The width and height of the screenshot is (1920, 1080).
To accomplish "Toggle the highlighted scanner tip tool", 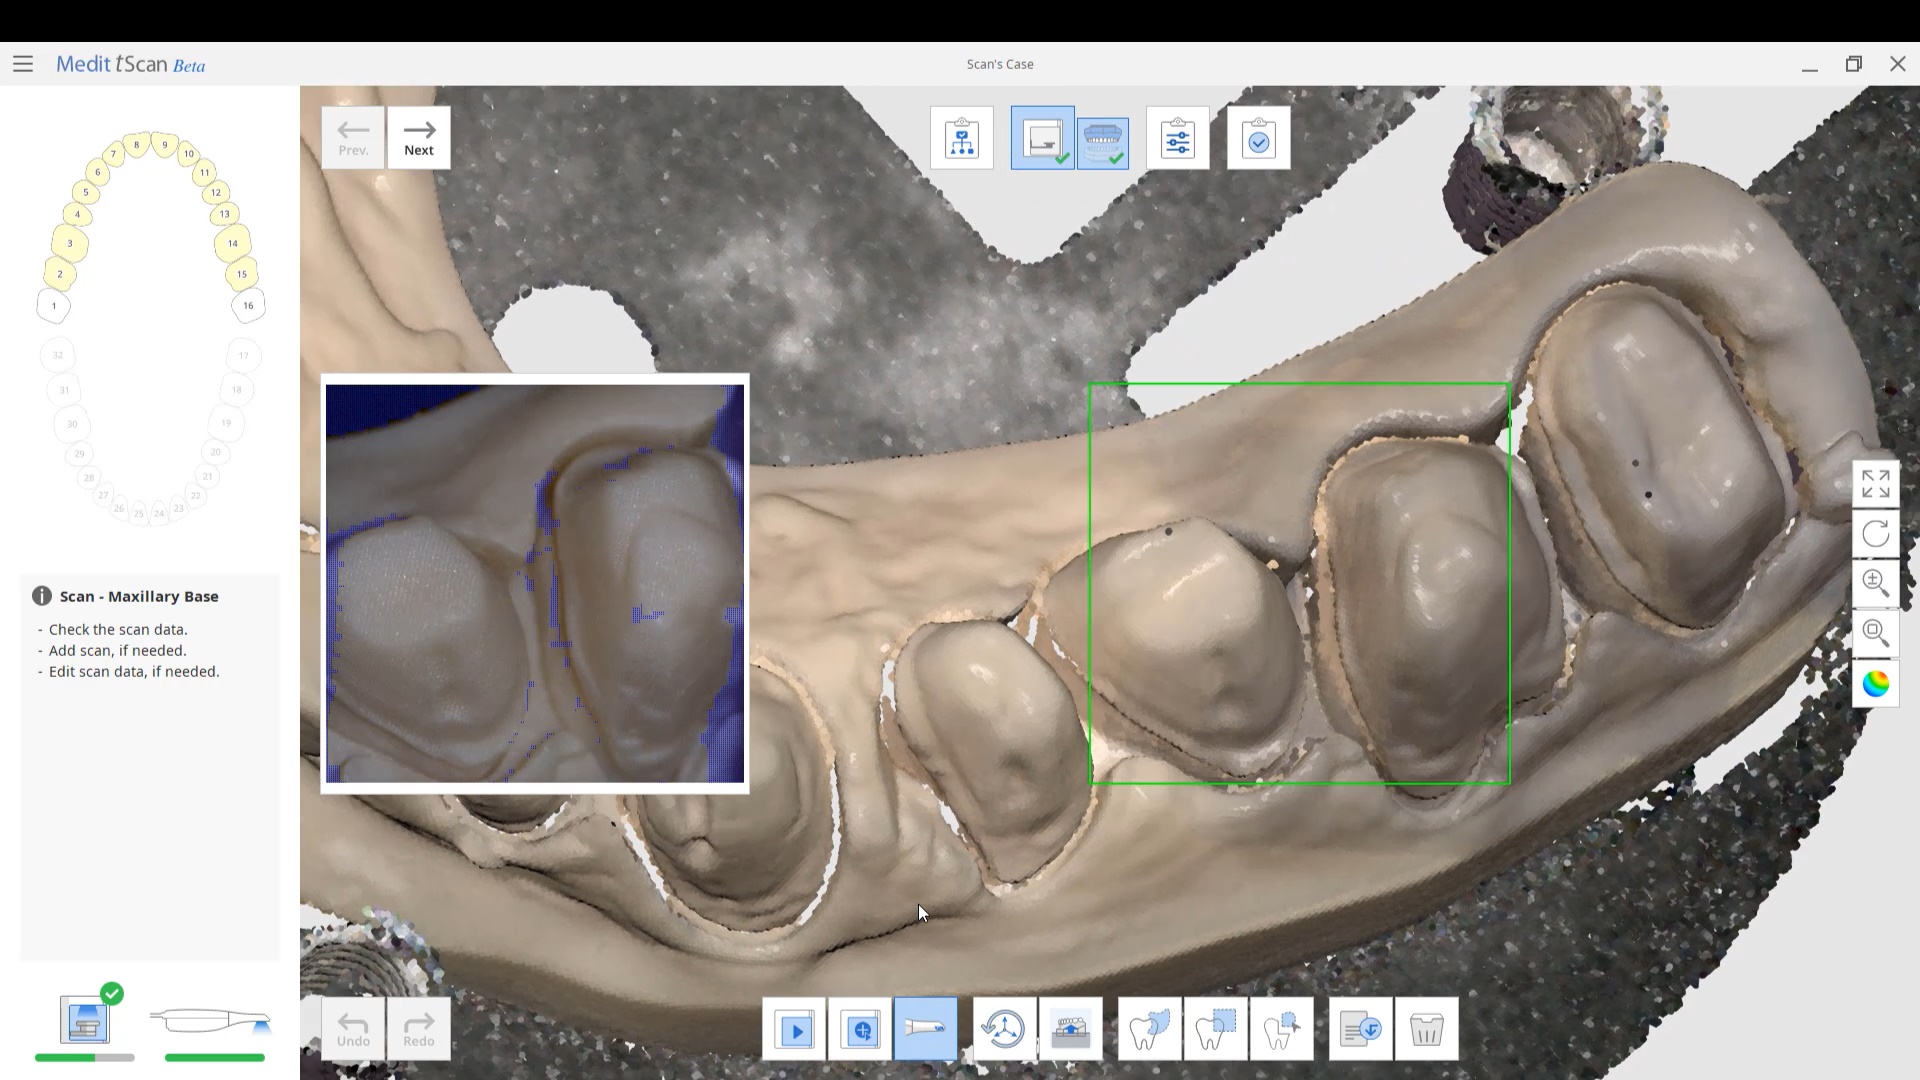I will (925, 1029).
